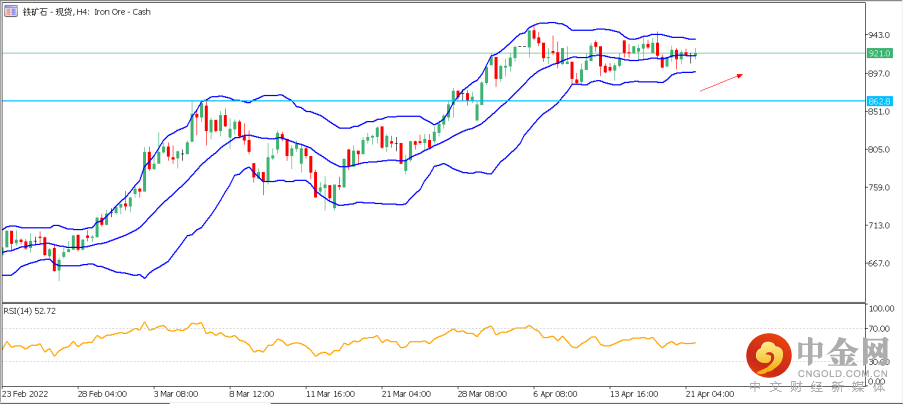Select the 862.8 horizontal line price label
The height and width of the screenshot is (405, 903).
[x=879, y=100]
